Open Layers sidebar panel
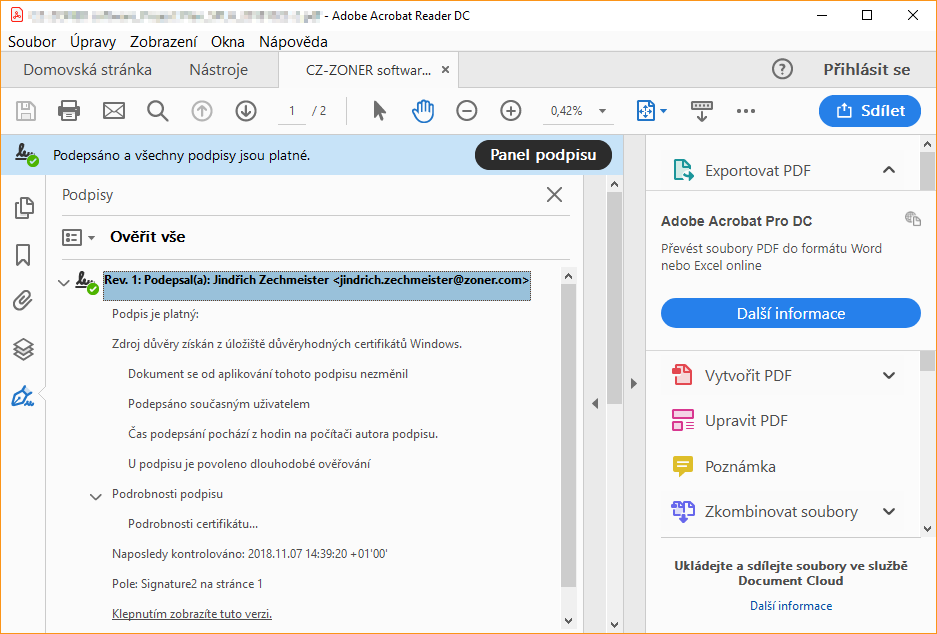This screenshot has height=634, width=937. pyautogui.click(x=23, y=349)
